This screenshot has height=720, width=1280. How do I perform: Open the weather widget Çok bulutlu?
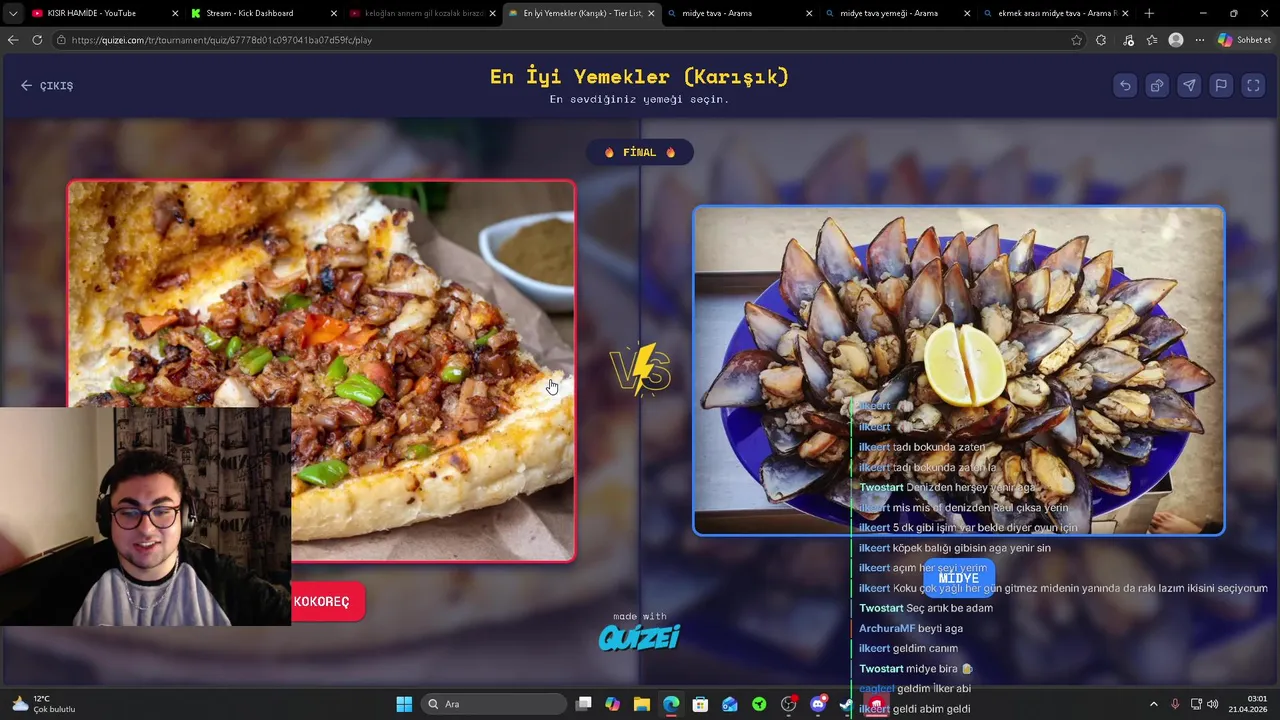[41, 704]
